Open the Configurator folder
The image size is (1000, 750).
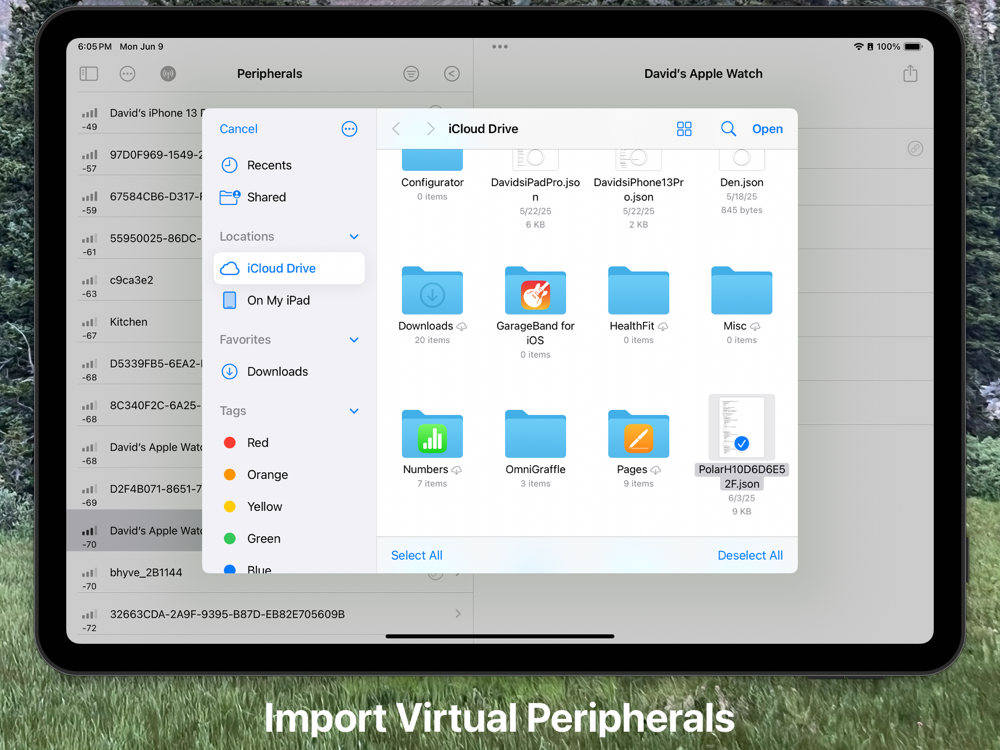tap(432, 175)
